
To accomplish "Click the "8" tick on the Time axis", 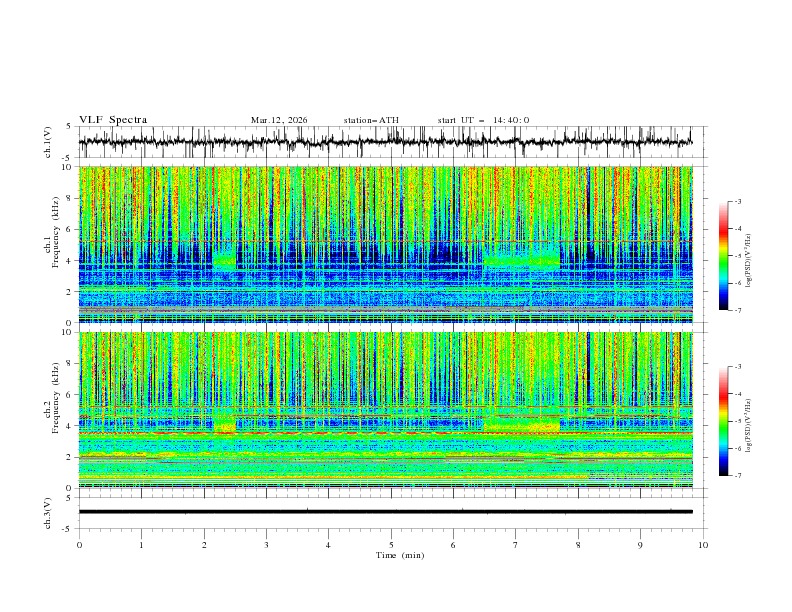I will click(578, 545).
